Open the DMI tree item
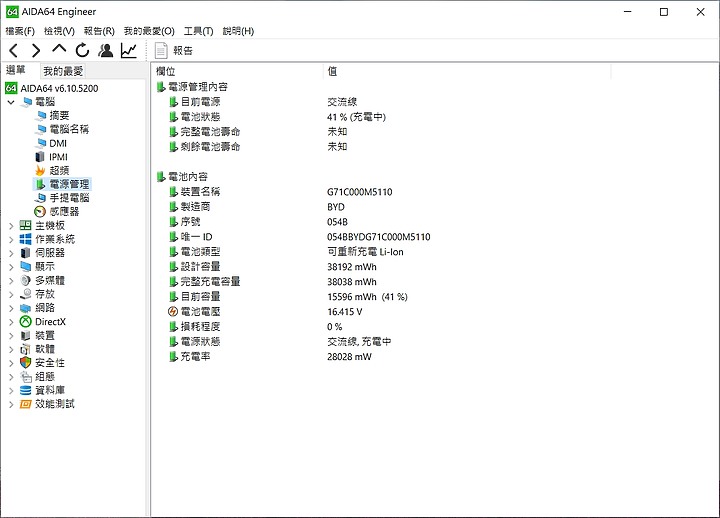This screenshot has width=720, height=518. (x=58, y=143)
